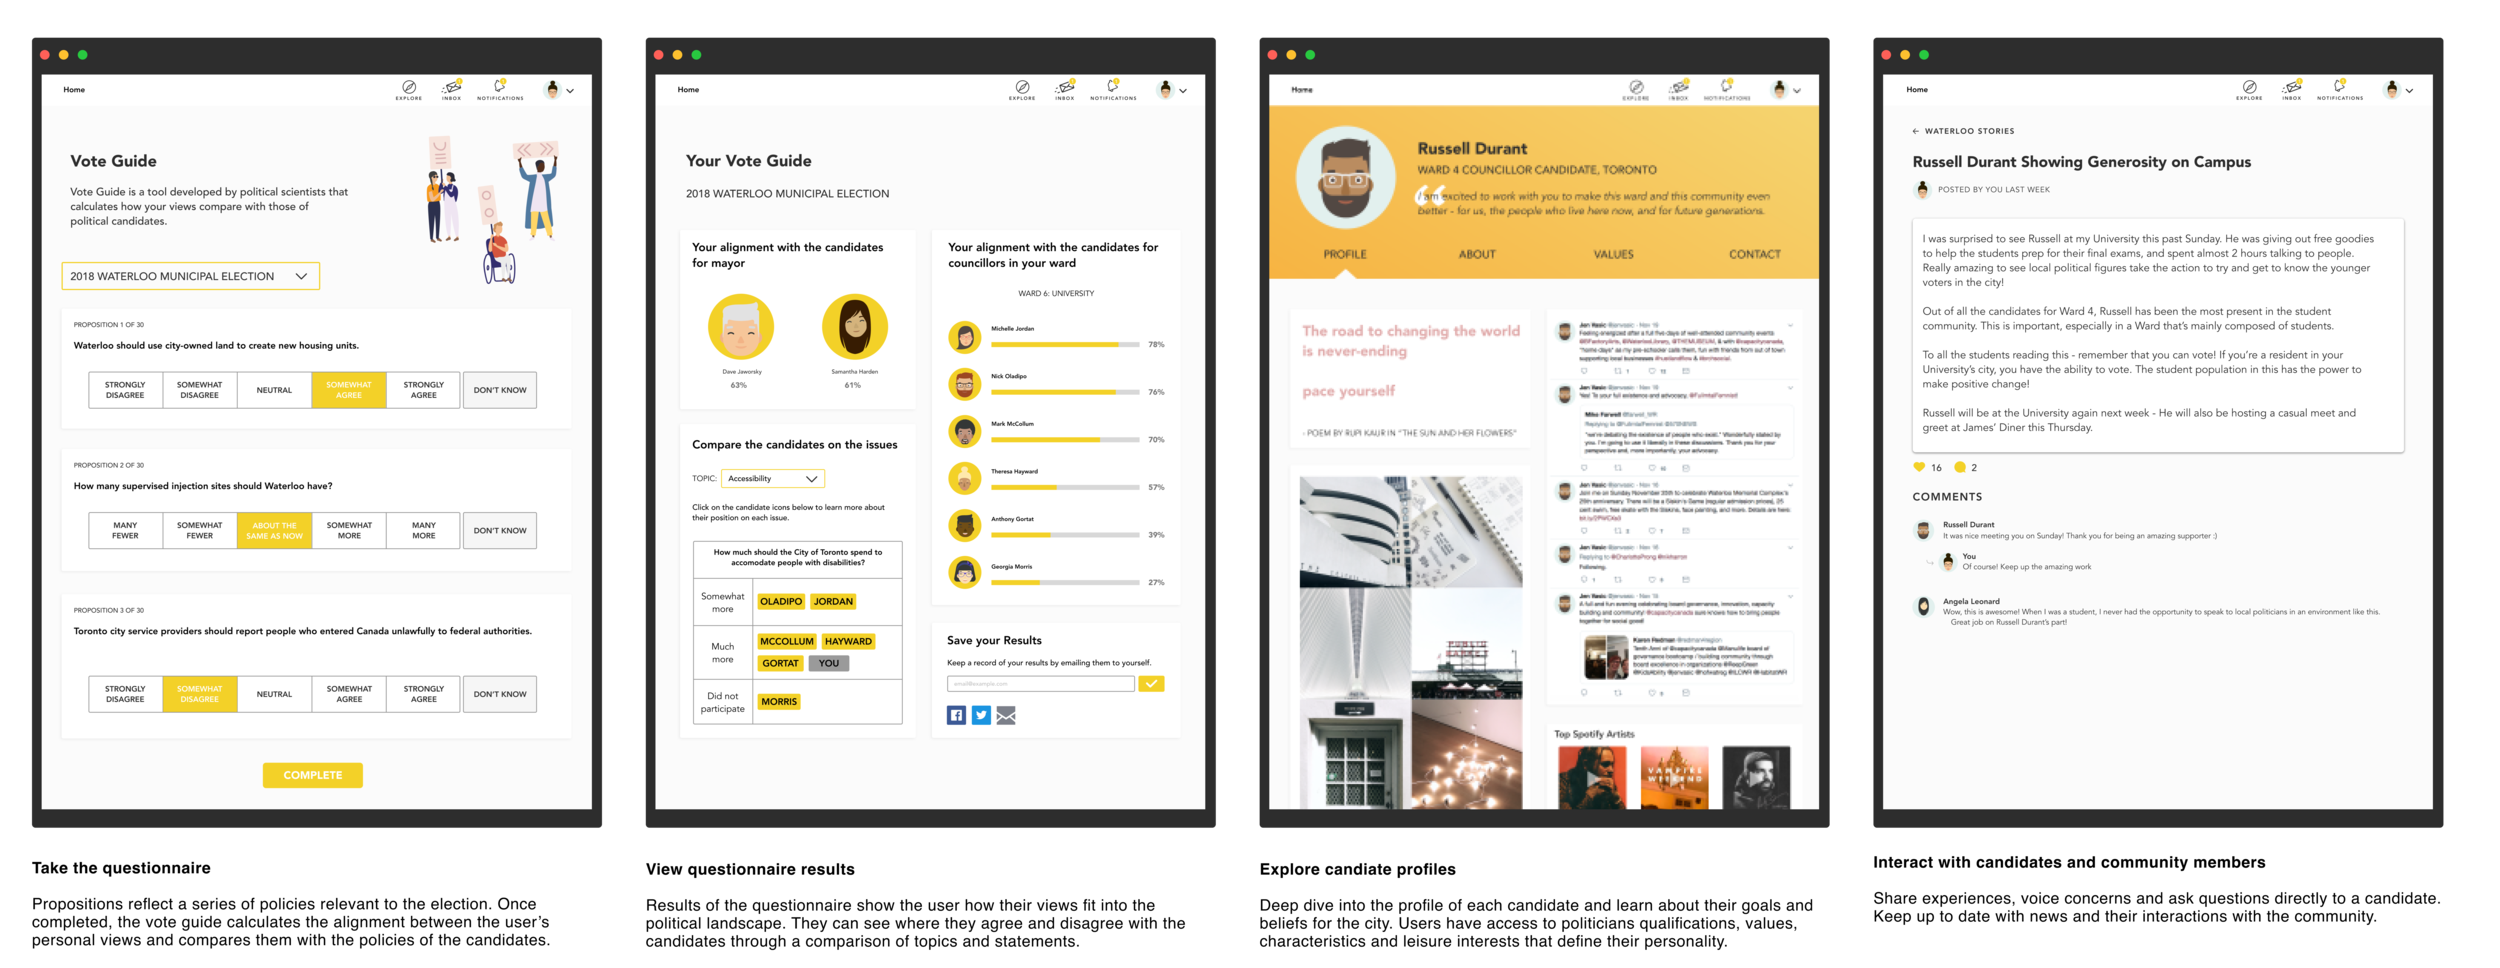
Task: Open the Vampire Weekend Spotify artist thumbnail
Action: tap(1674, 777)
